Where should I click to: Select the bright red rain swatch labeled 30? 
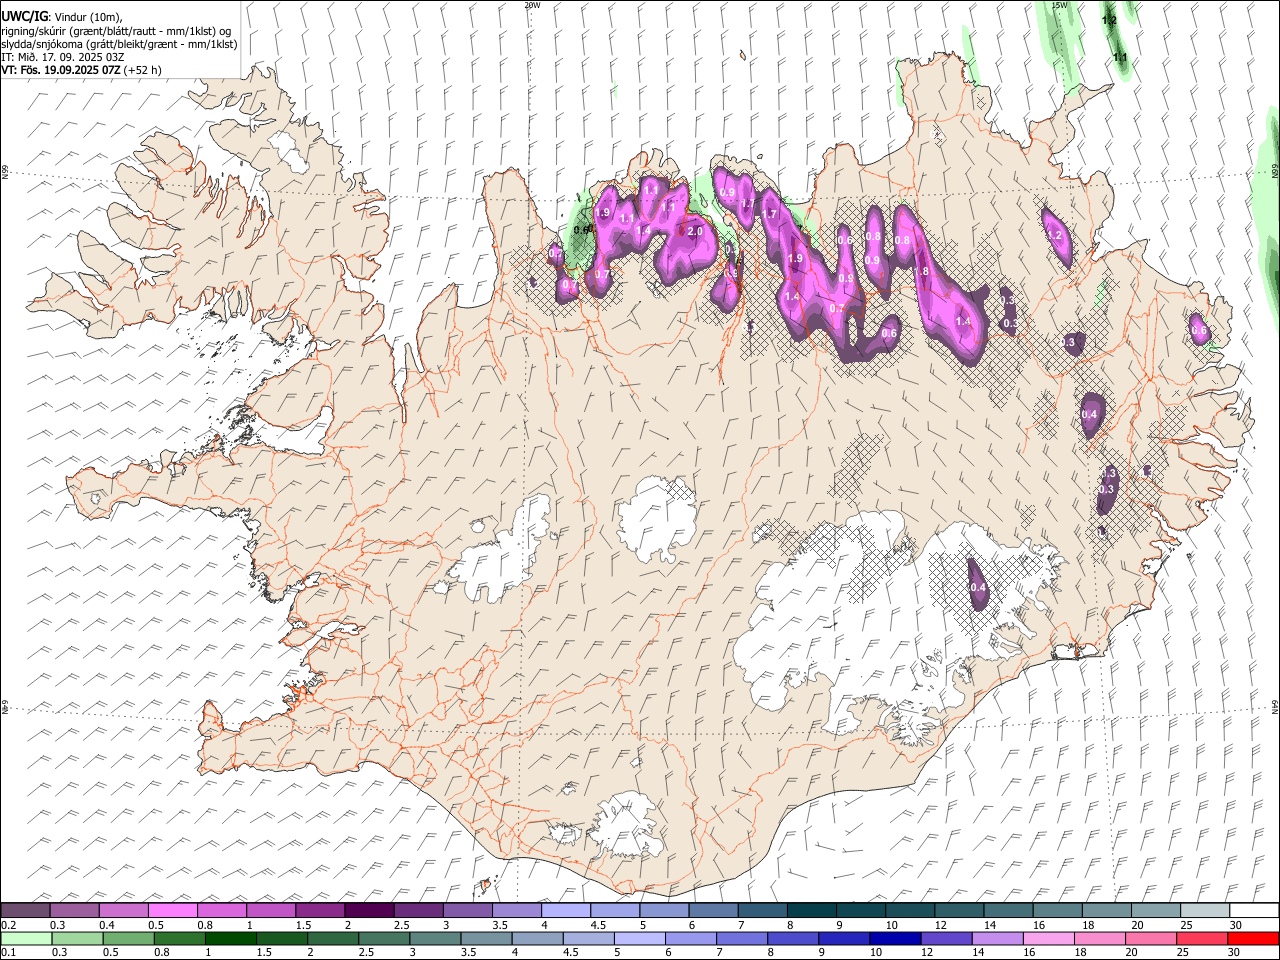point(1254,939)
